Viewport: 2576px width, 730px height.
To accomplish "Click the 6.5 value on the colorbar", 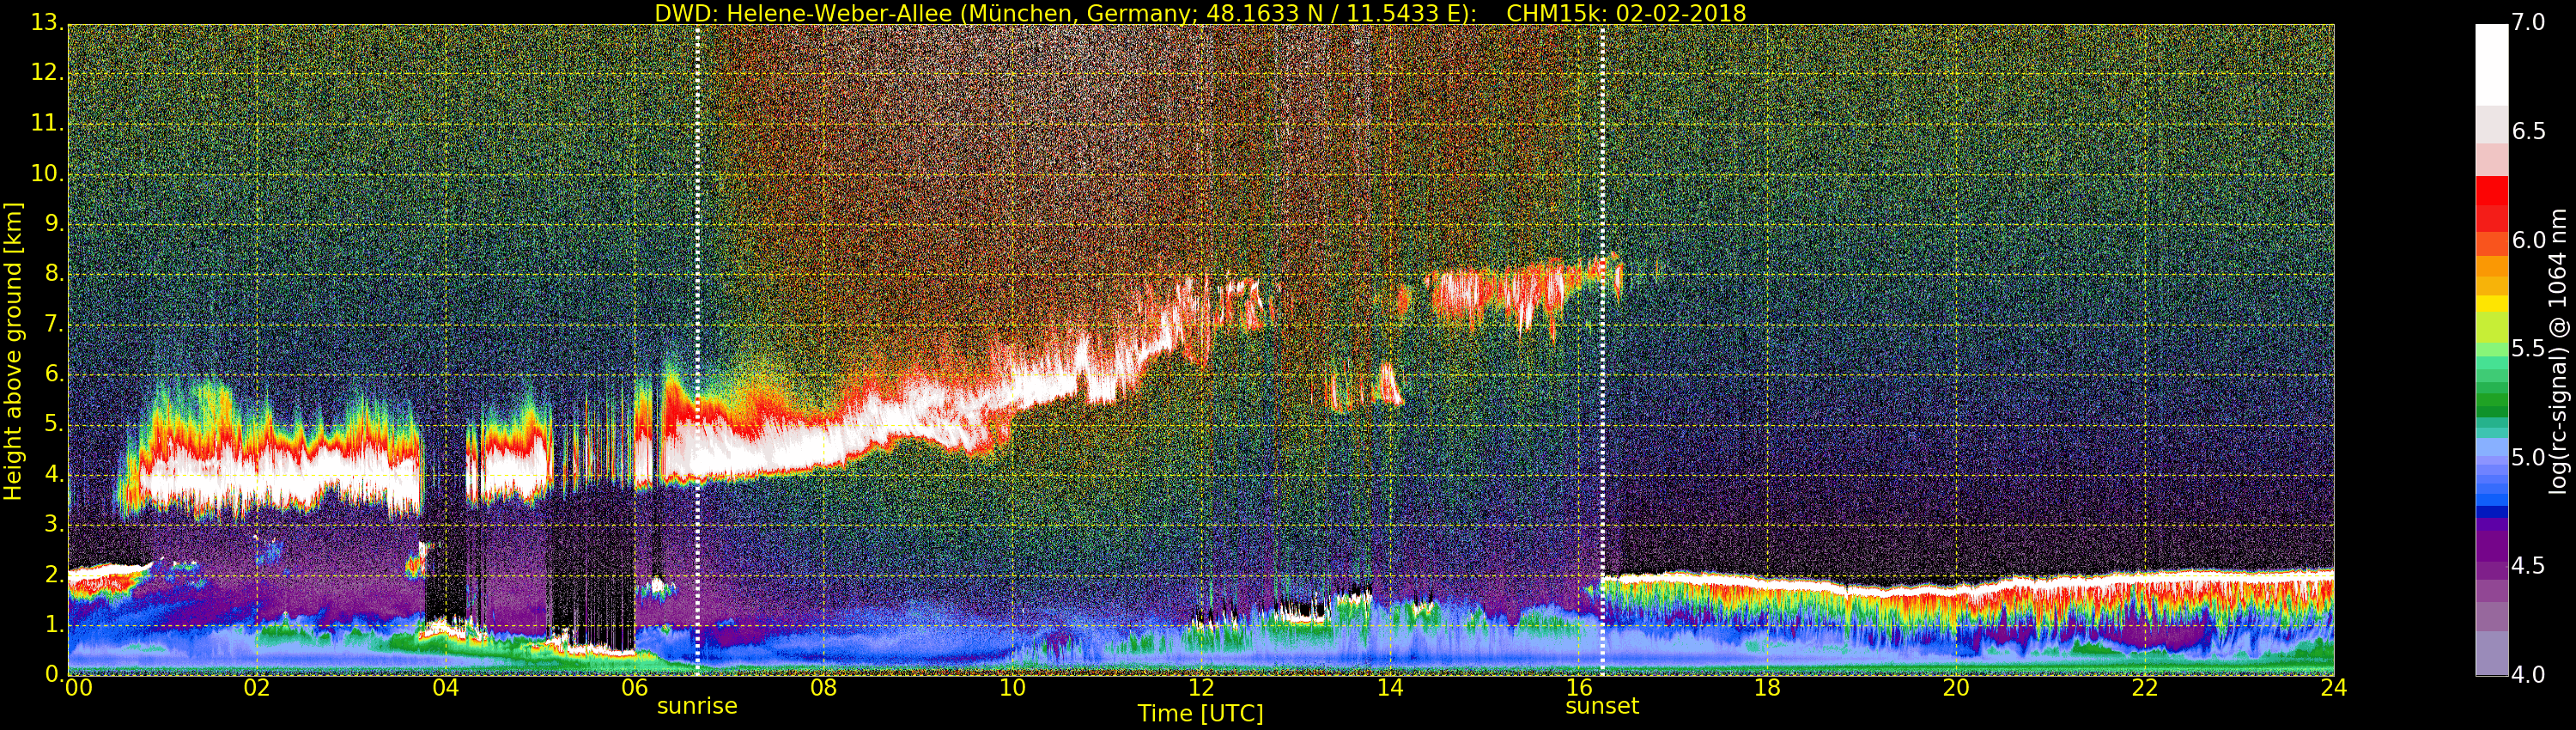I will (2529, 132).
